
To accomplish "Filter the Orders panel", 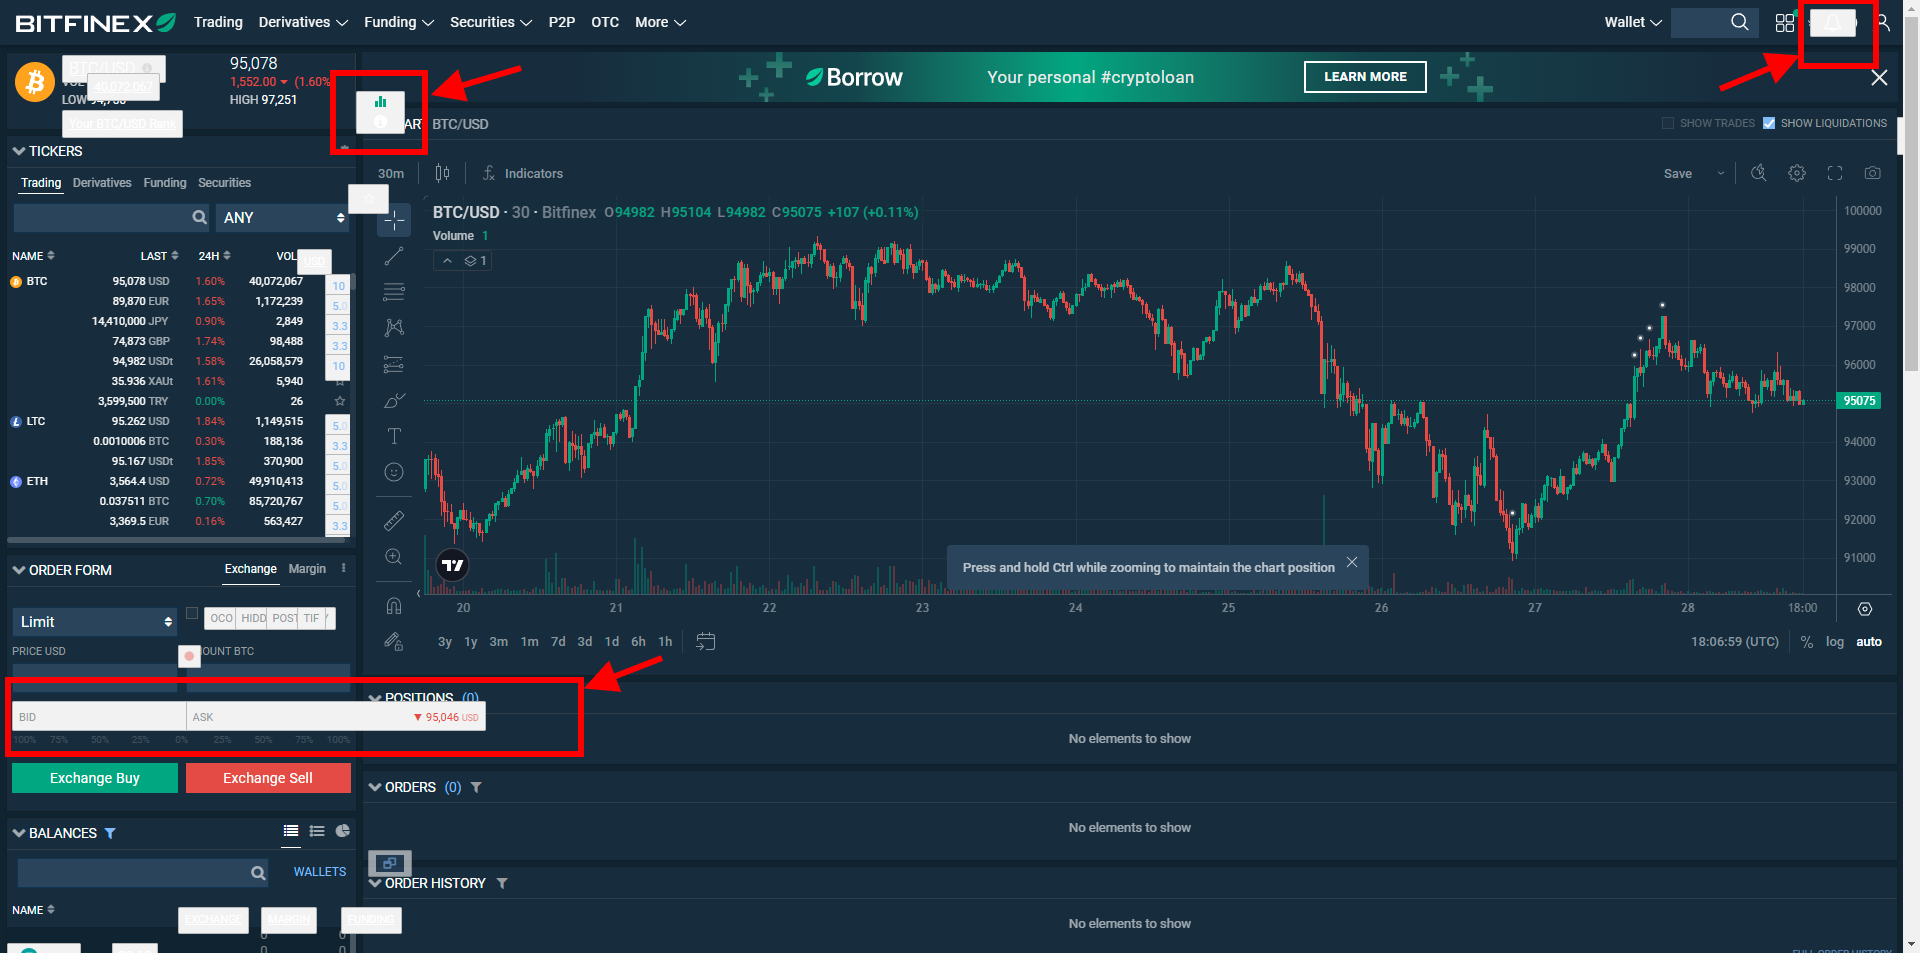I will pos(476,788).
